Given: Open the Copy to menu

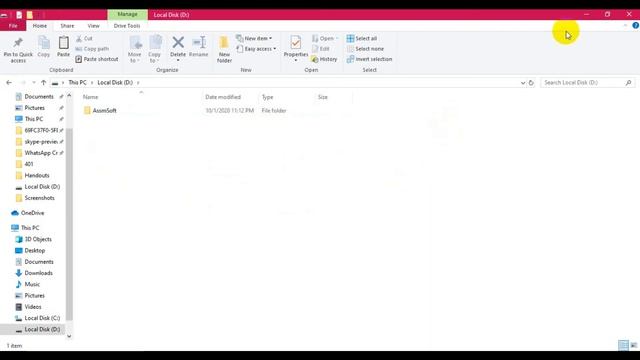Looking at the screenshot, I should coord(155,49).
